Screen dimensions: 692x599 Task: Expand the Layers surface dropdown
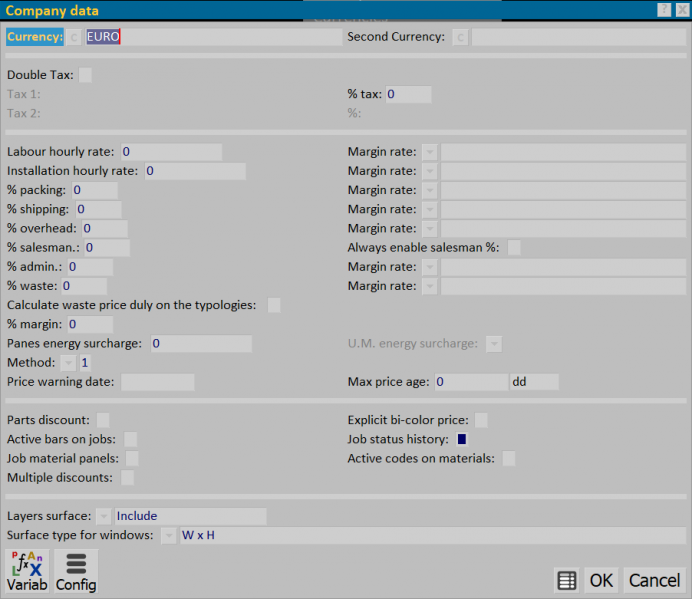pyautogui.click(x=103, y=516)
